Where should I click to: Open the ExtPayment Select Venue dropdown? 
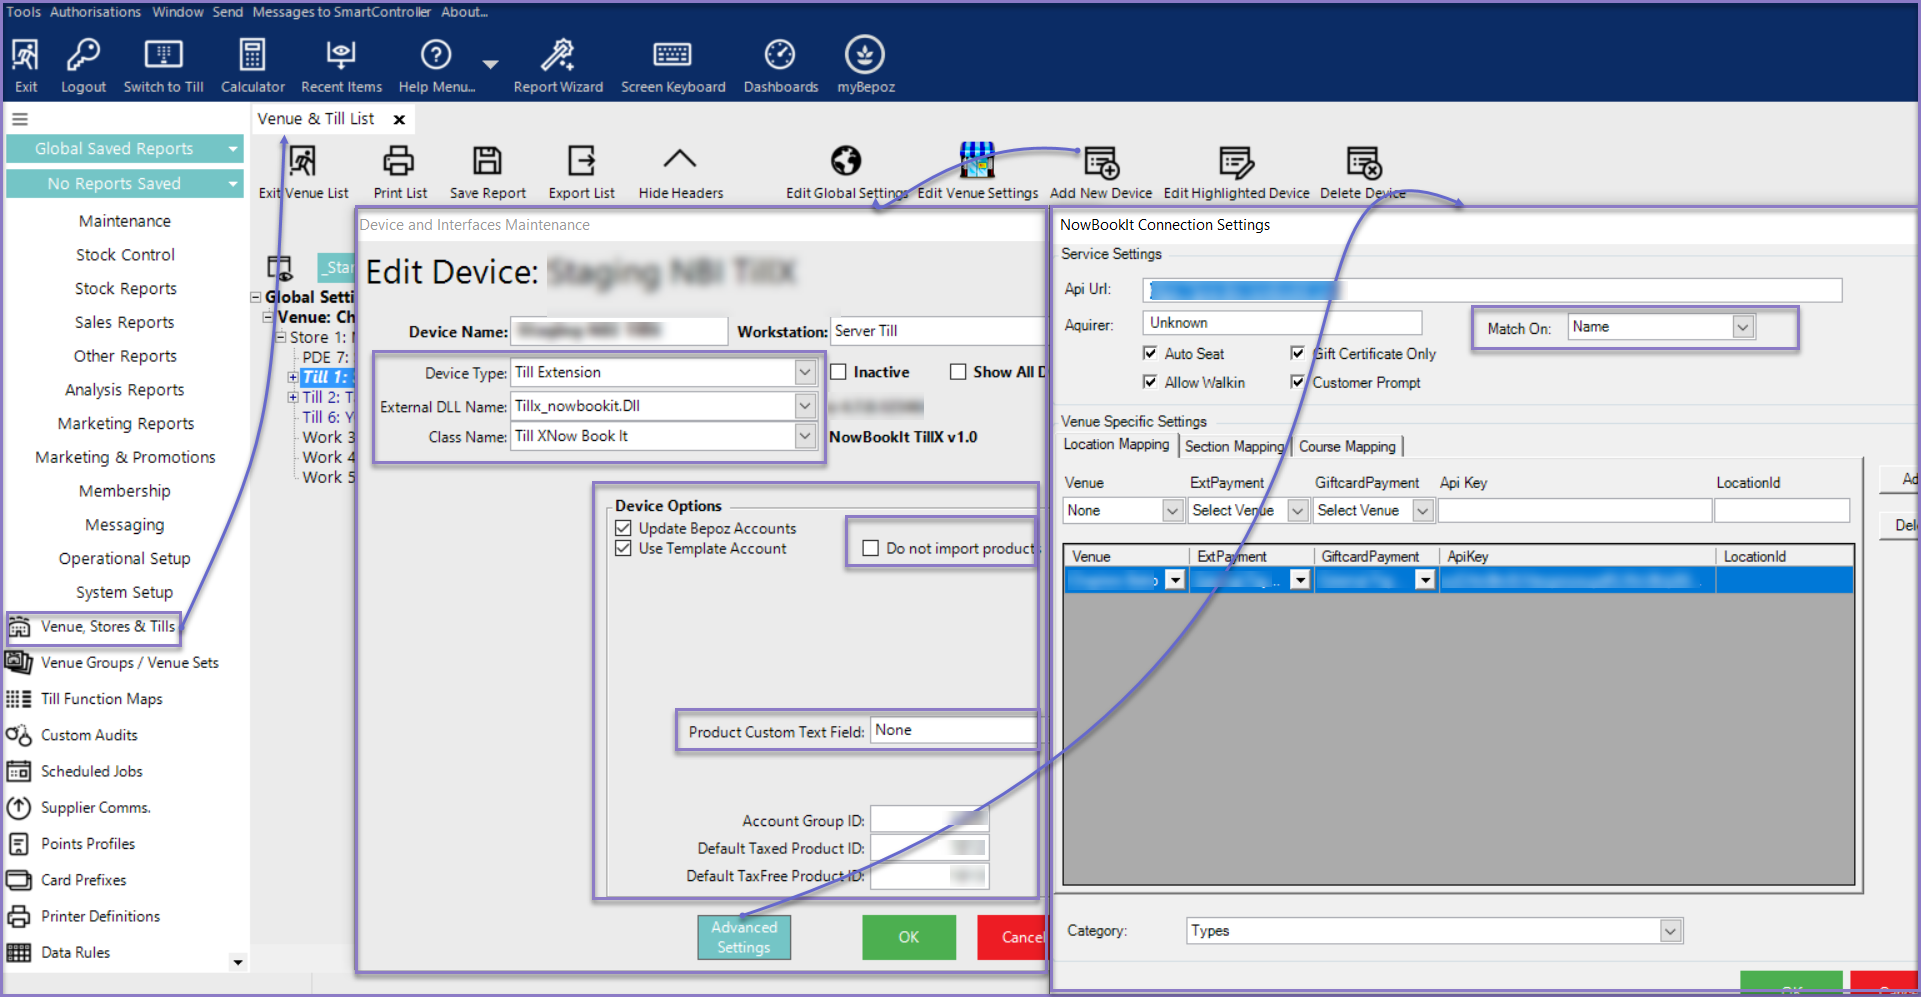(1298, 511)
